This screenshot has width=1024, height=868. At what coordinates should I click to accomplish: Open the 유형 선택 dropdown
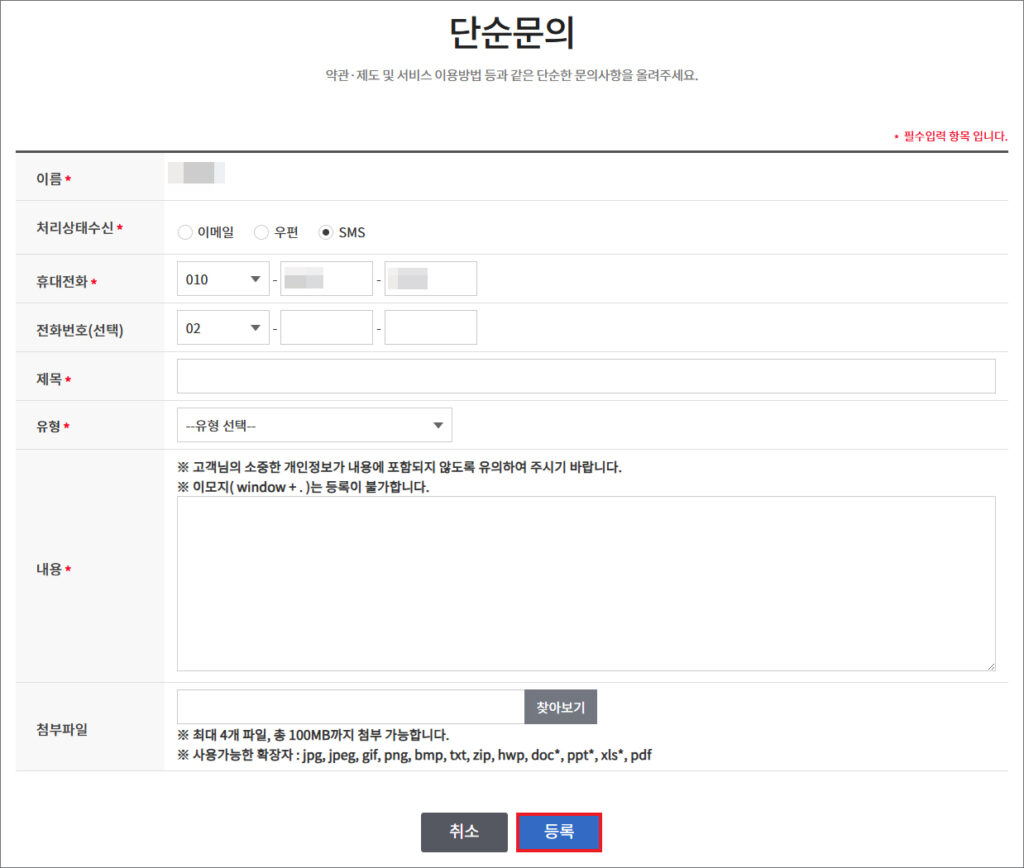pos(314,425)
